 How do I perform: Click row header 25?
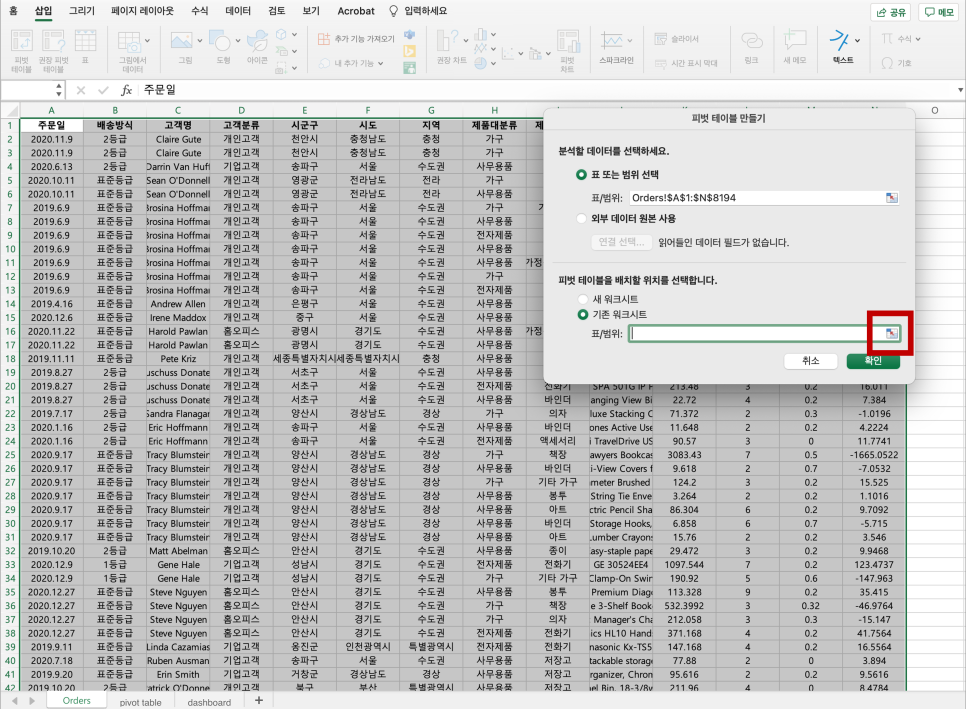tap(10, 455)
